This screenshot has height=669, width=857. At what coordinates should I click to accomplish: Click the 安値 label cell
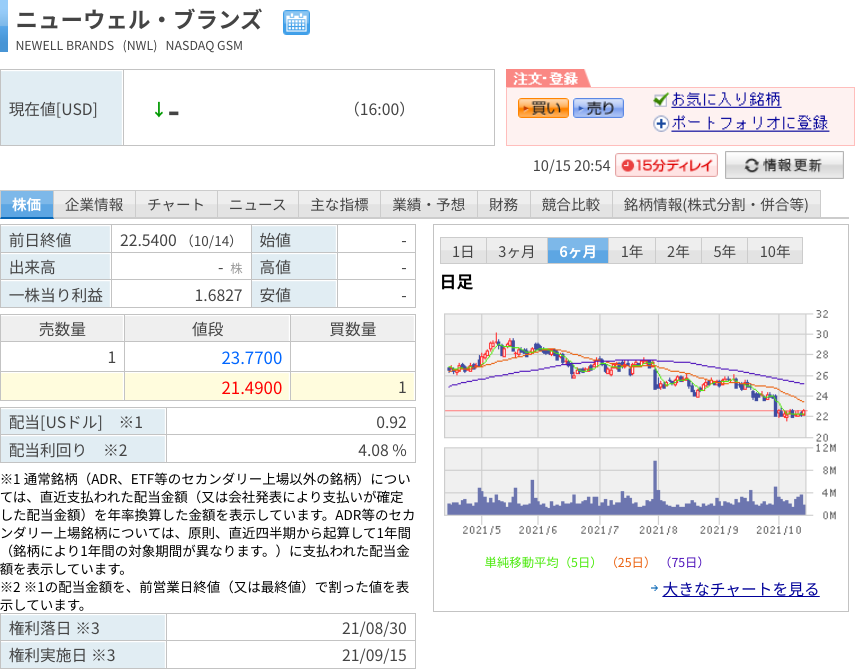coord(294,295)
